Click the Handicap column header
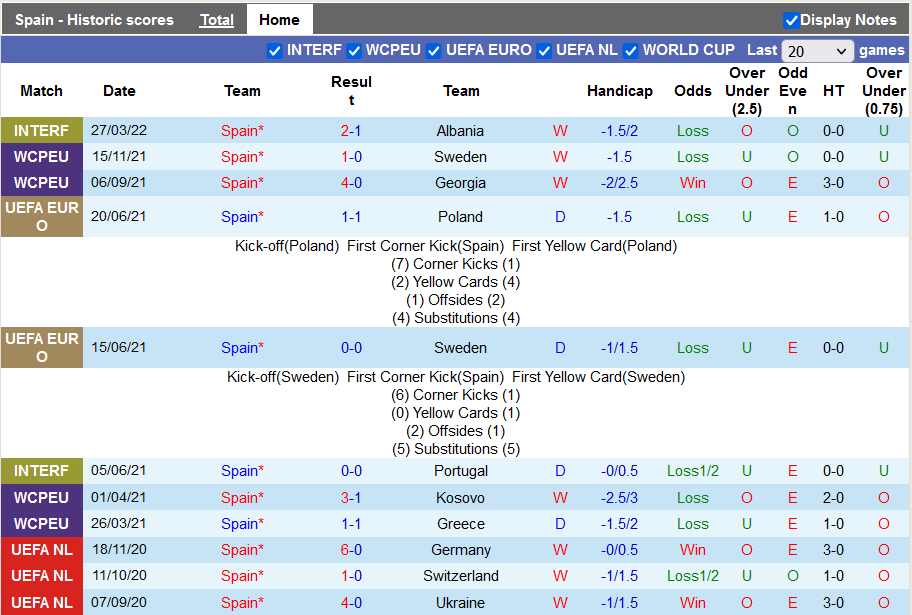Image resolution: width=912 pixels, height=615 pixels. coord(619,91)
